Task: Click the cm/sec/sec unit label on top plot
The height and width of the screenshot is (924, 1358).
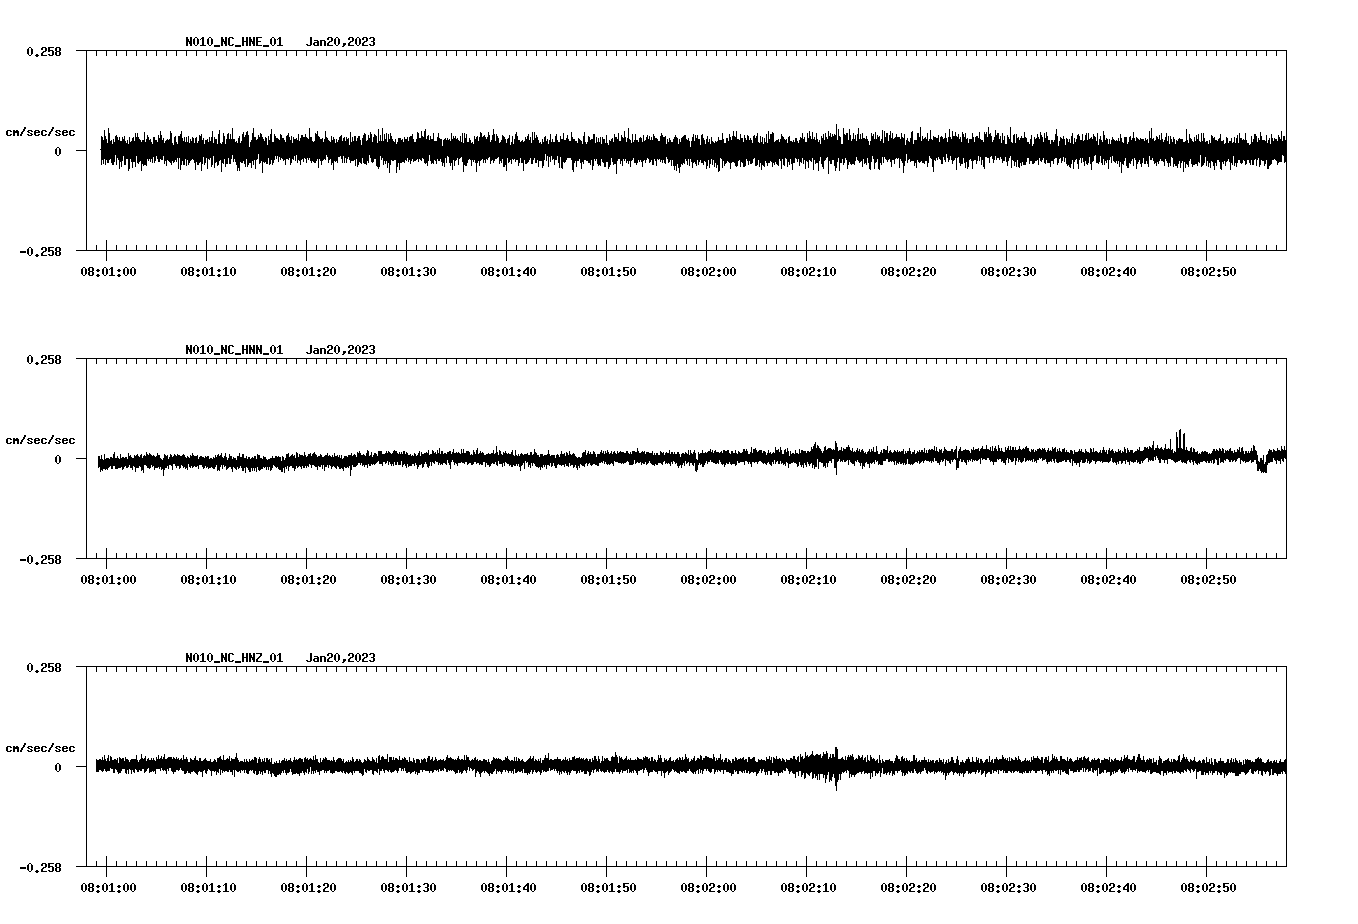Action: click(x=41, y=131)
